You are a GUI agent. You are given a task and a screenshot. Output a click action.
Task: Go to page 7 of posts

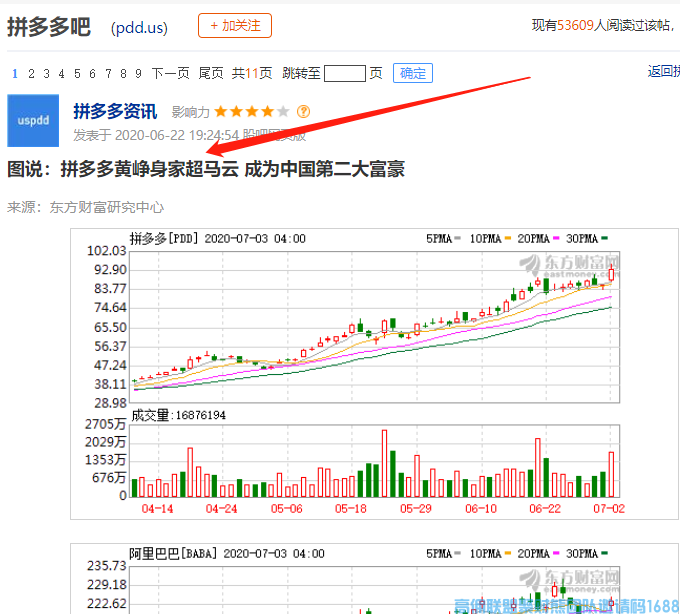[x=108, y=74]
